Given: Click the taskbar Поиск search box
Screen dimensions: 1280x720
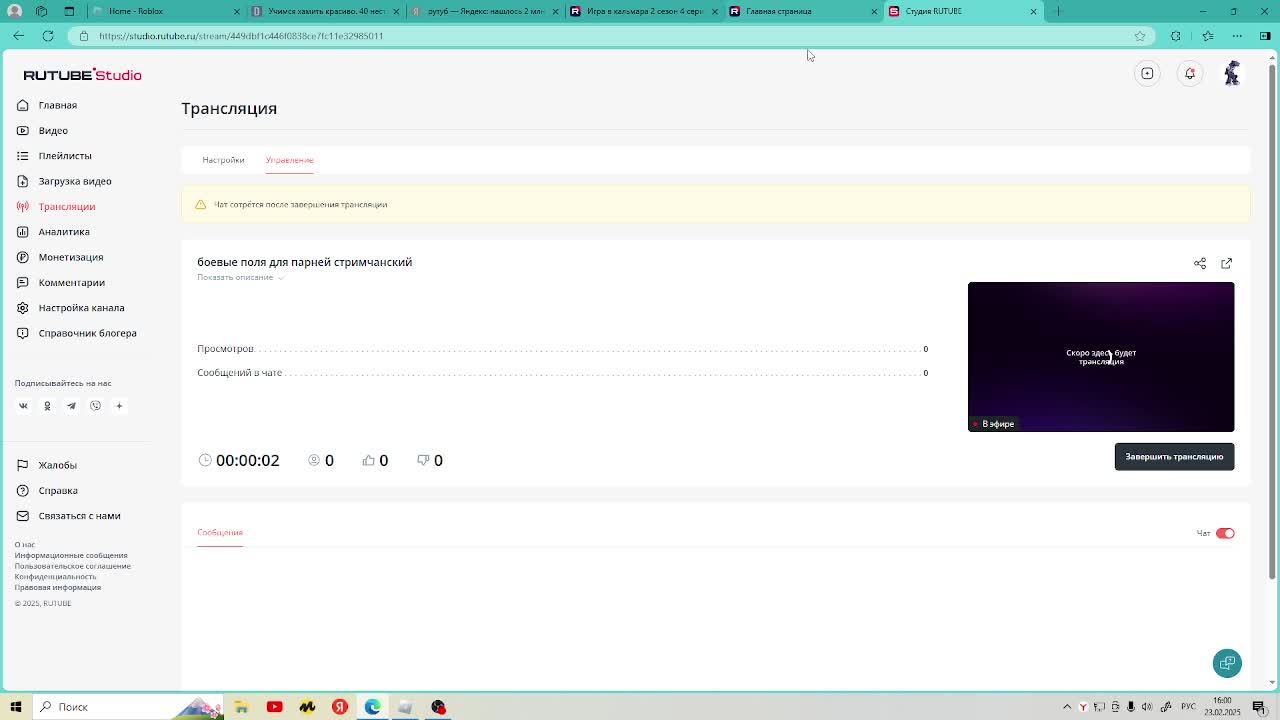Looking at the screenshot, I should click(128, 707).
